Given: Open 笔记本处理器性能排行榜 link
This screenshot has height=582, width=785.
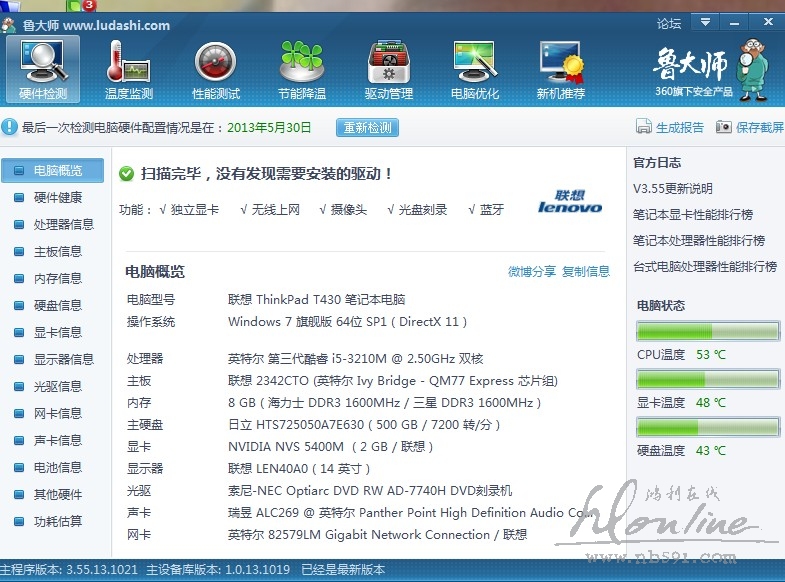Looking at the screenshot, I should click(699, 241).
